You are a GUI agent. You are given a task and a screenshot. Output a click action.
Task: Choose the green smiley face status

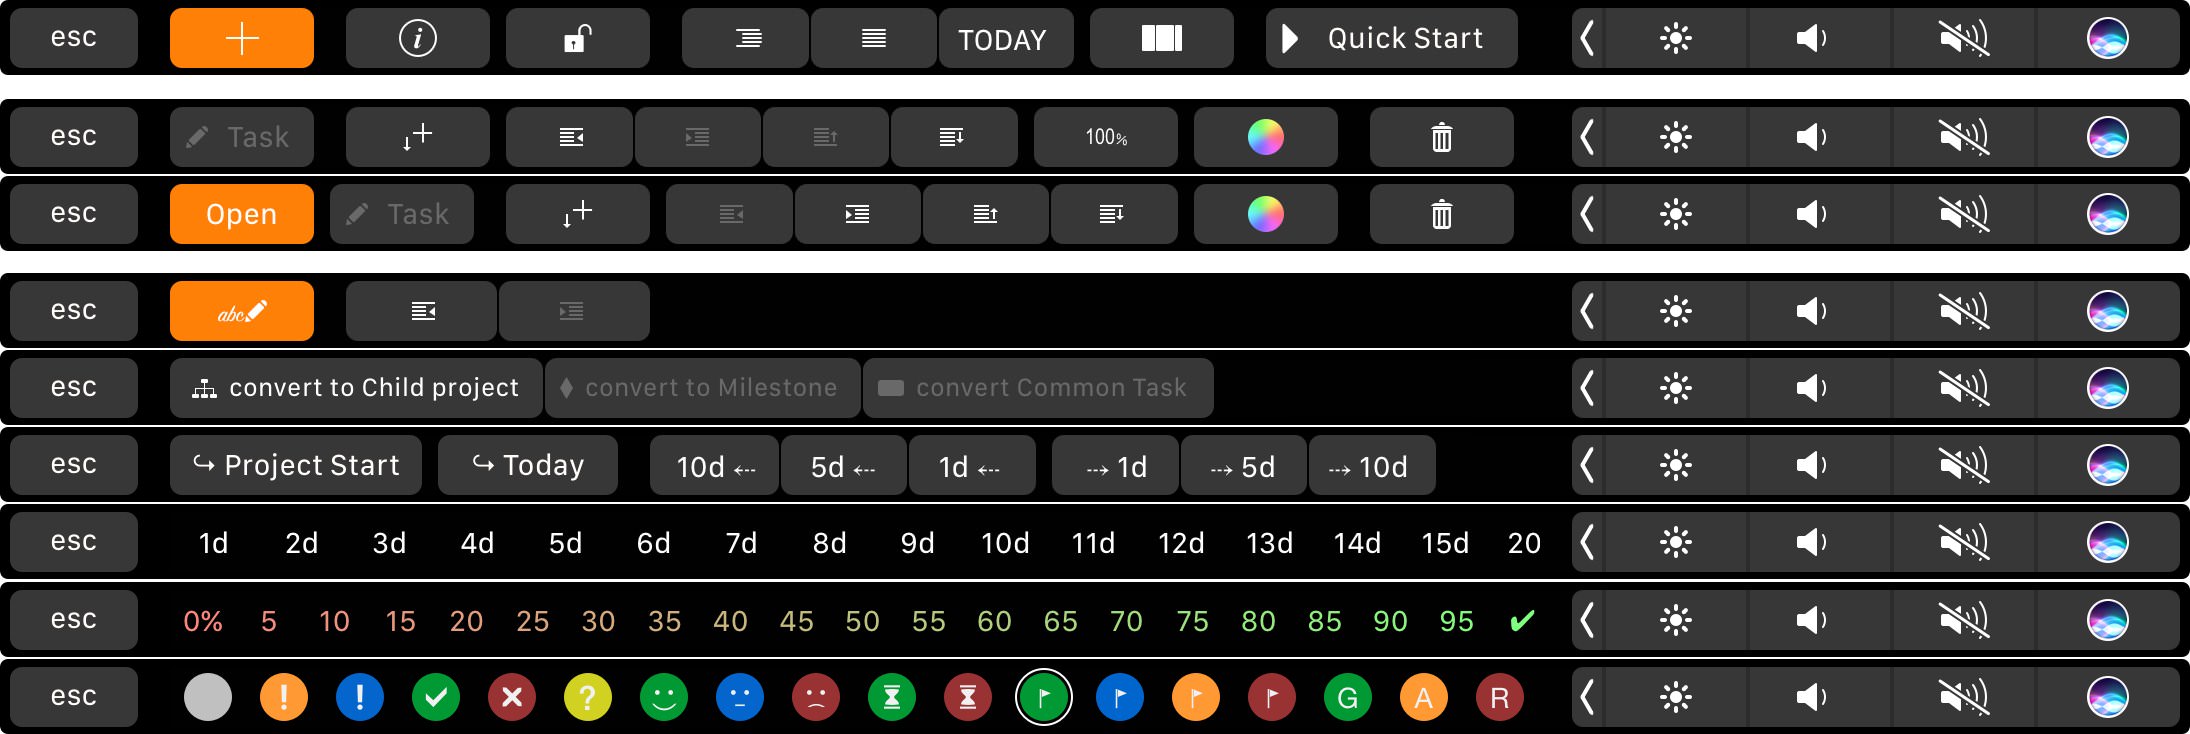coord(664,697)
